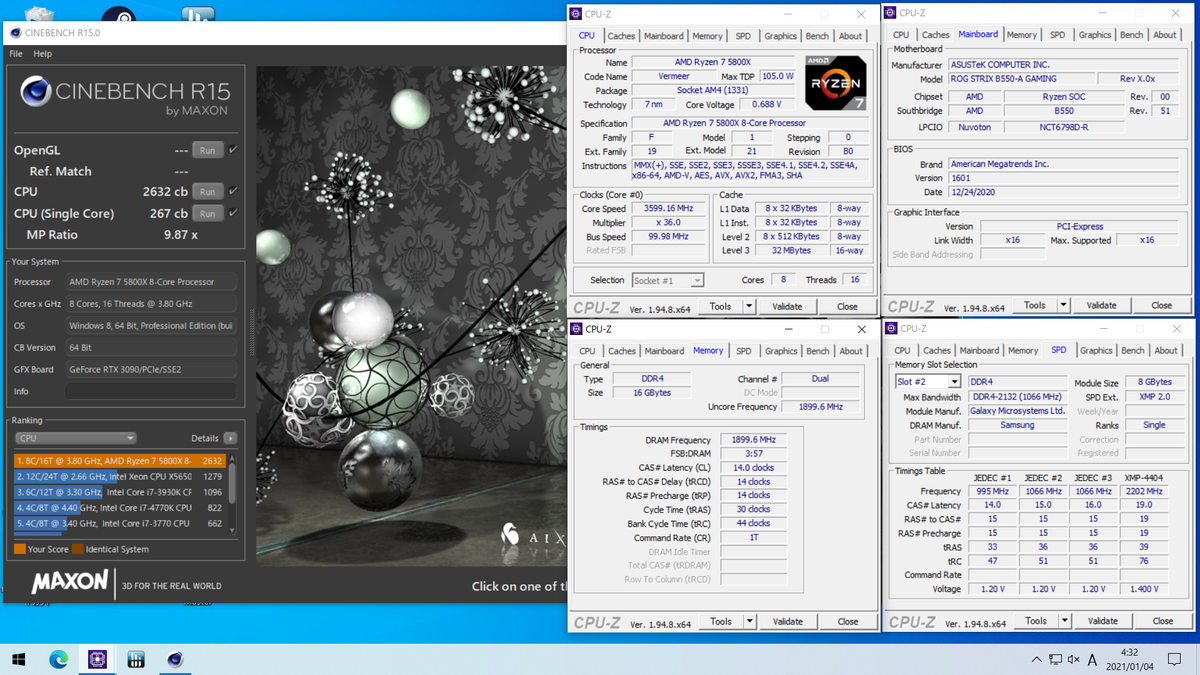Switch to CPU-Z in the taskbar
The image size is (1200, 675).
[x=97, y=659]
